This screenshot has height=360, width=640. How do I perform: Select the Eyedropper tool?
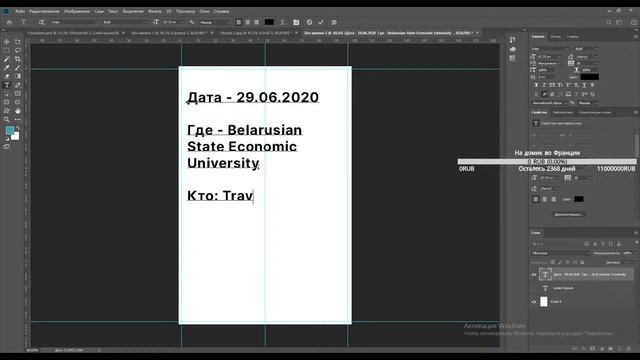(7, 68)
